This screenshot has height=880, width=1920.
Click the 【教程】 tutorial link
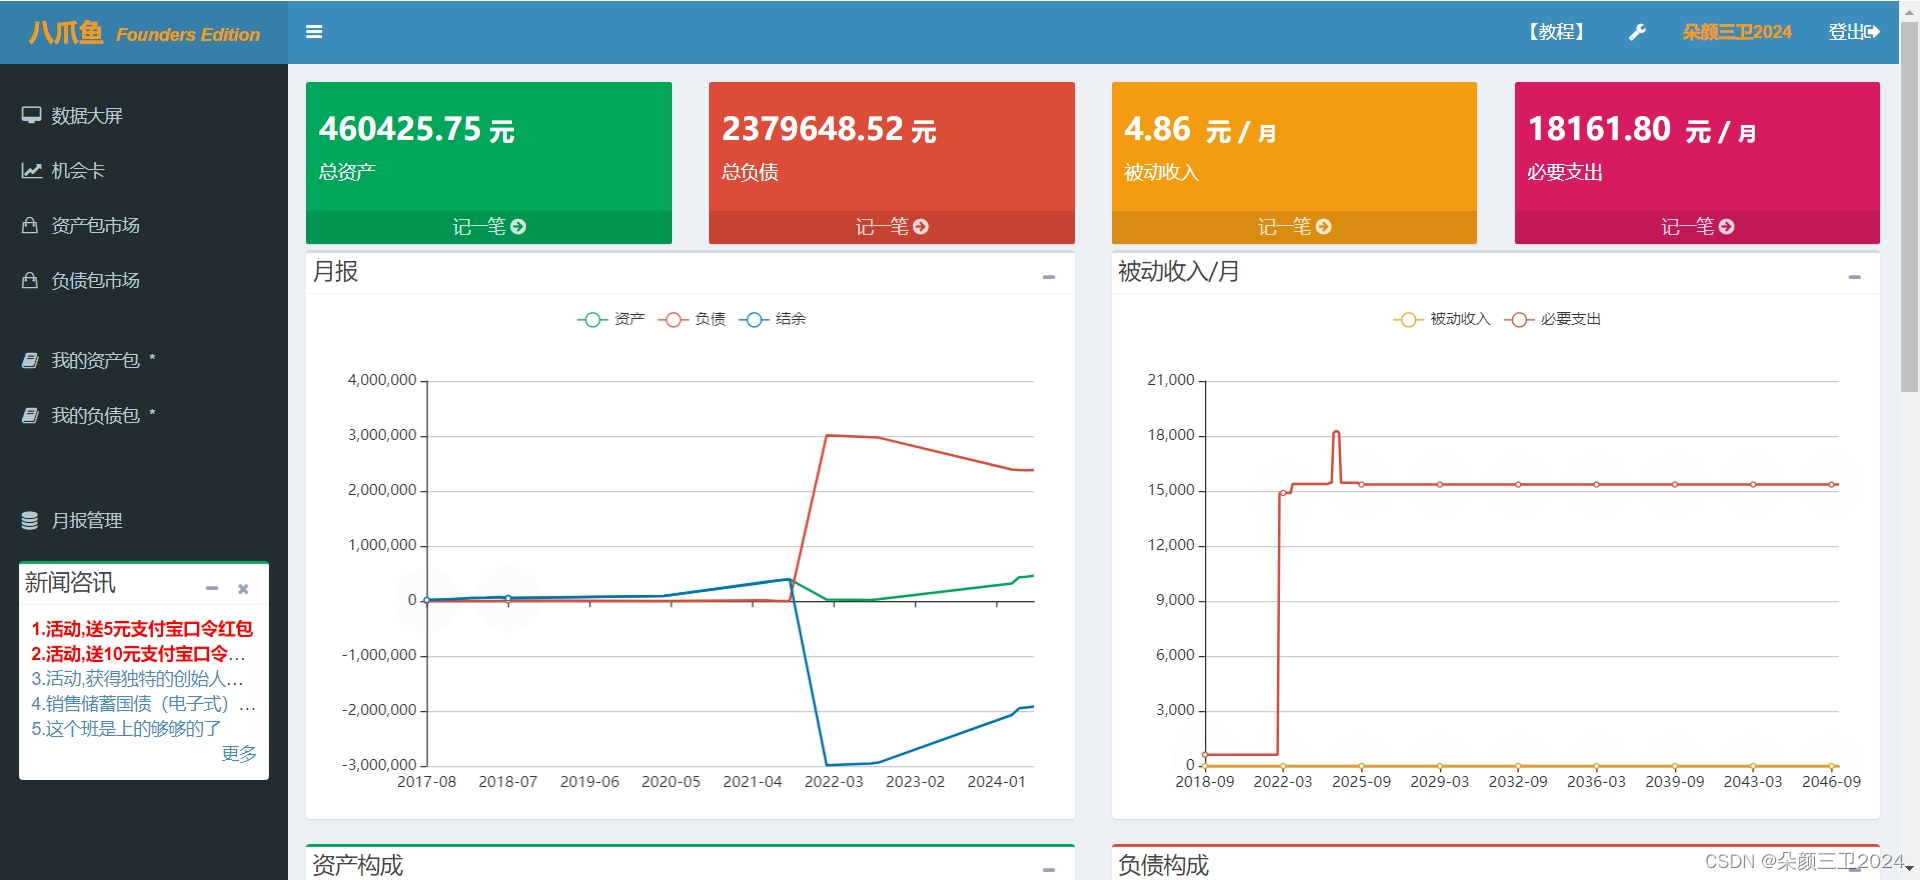pyautogui.click(x=1556, y=32)
